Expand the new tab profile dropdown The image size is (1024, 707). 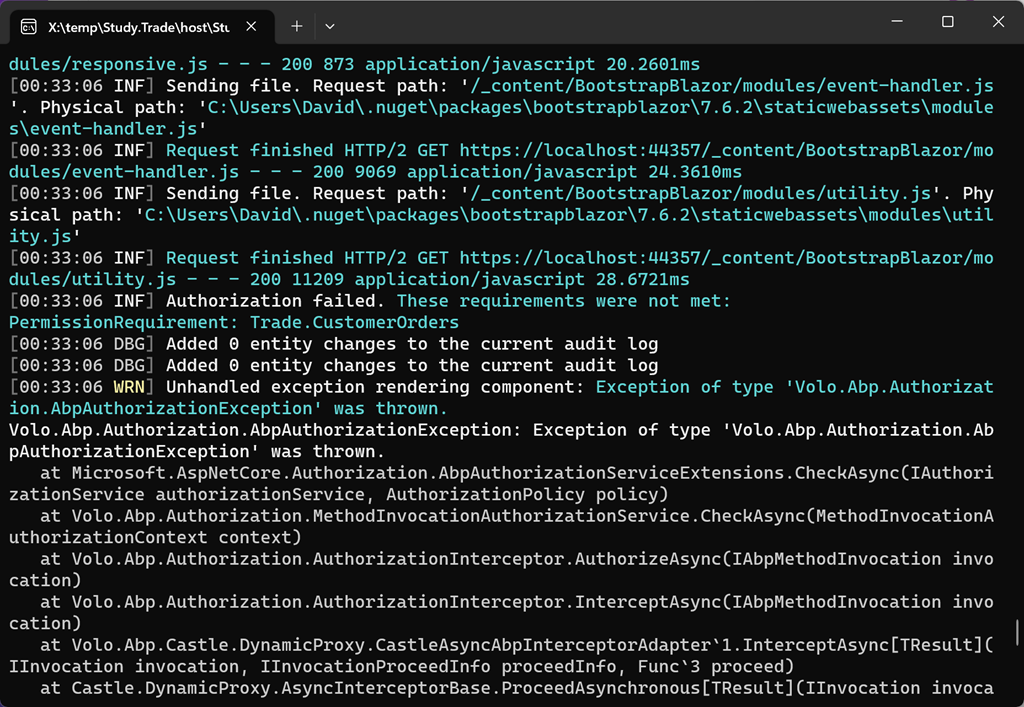[330, 26]
